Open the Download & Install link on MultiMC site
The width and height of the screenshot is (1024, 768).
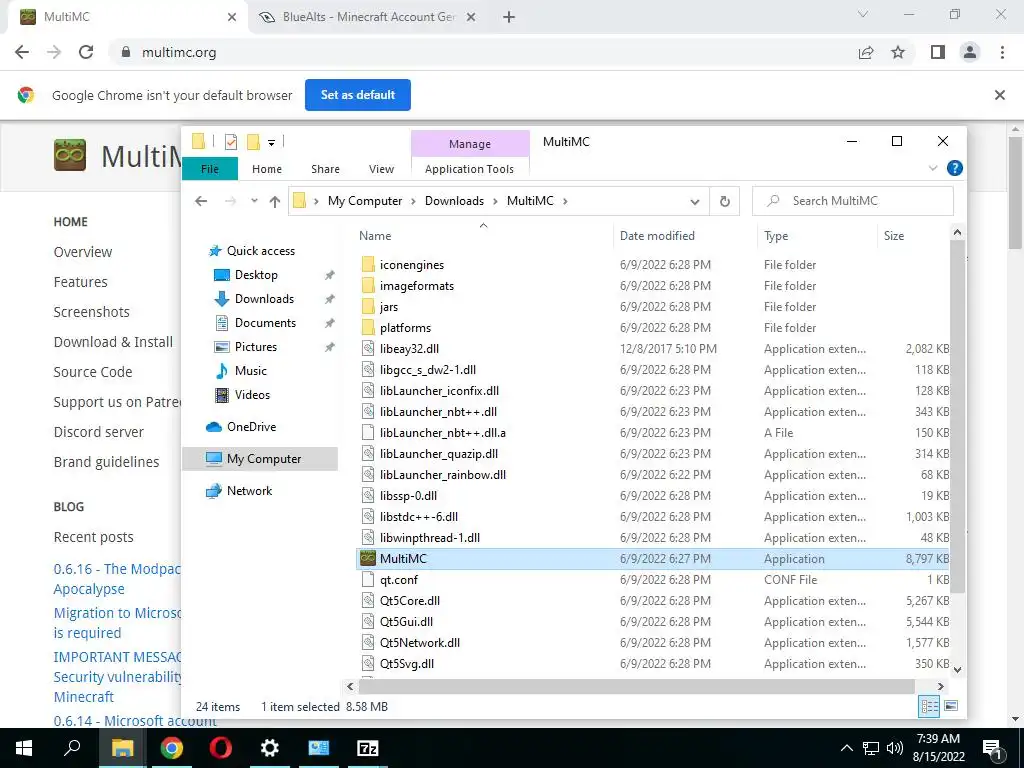tap(113, 342)
